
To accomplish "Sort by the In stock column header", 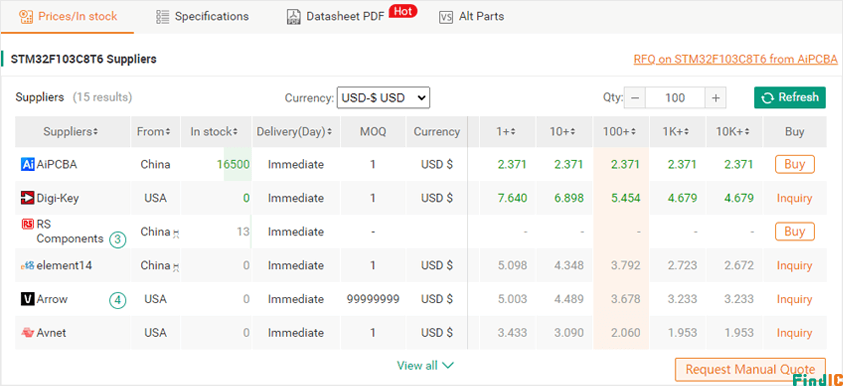I will [x=214, y=132].
